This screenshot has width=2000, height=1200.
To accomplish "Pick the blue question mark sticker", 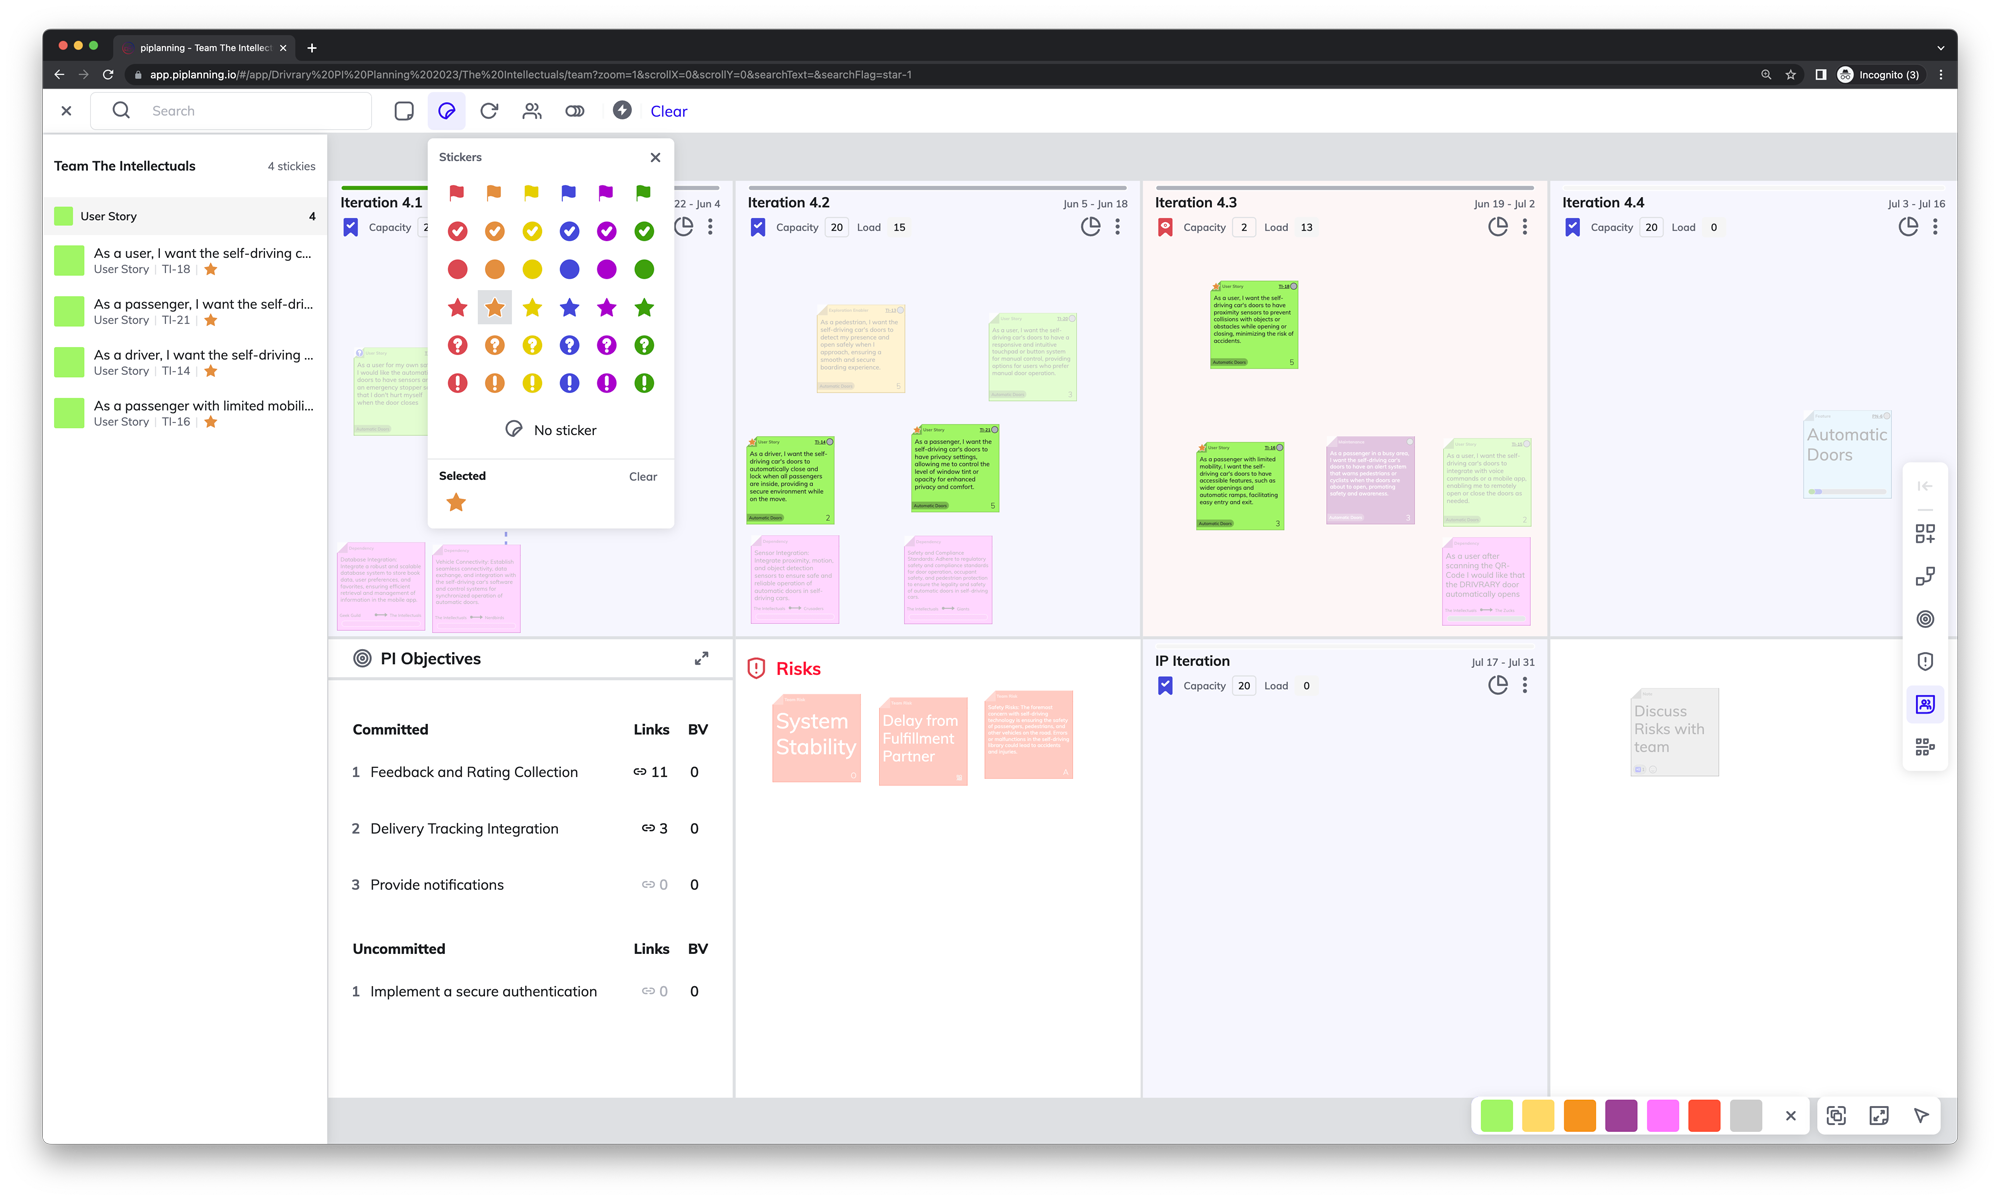I will pos(569,345).
